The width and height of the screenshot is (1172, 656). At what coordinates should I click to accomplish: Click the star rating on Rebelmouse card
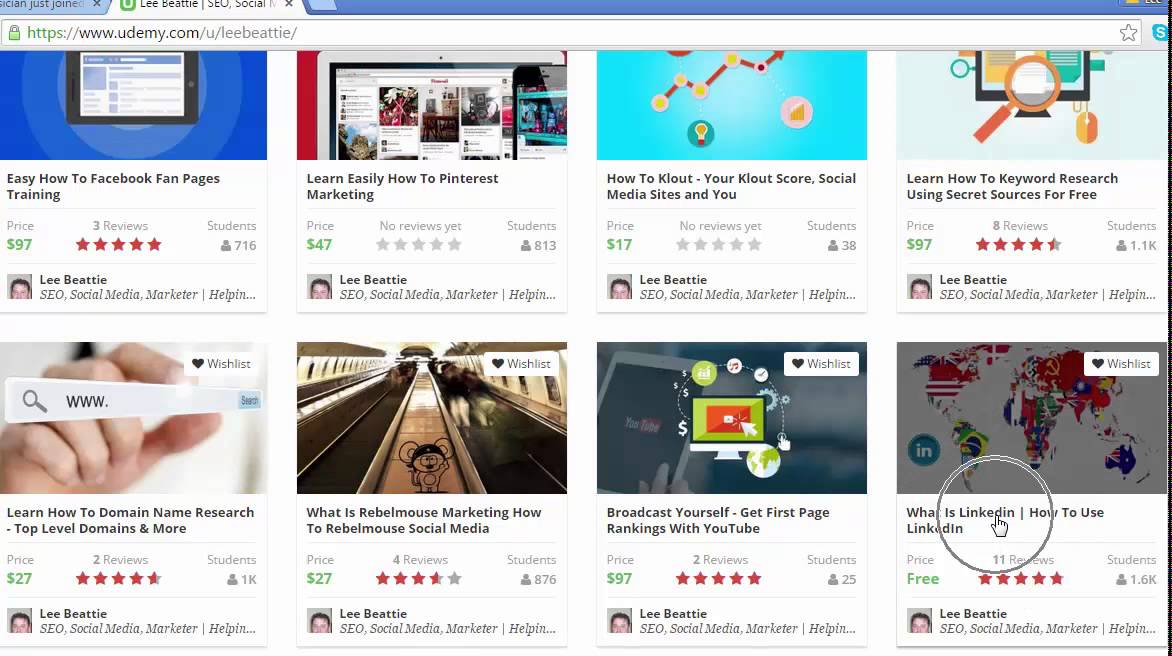tap(419, 578)
